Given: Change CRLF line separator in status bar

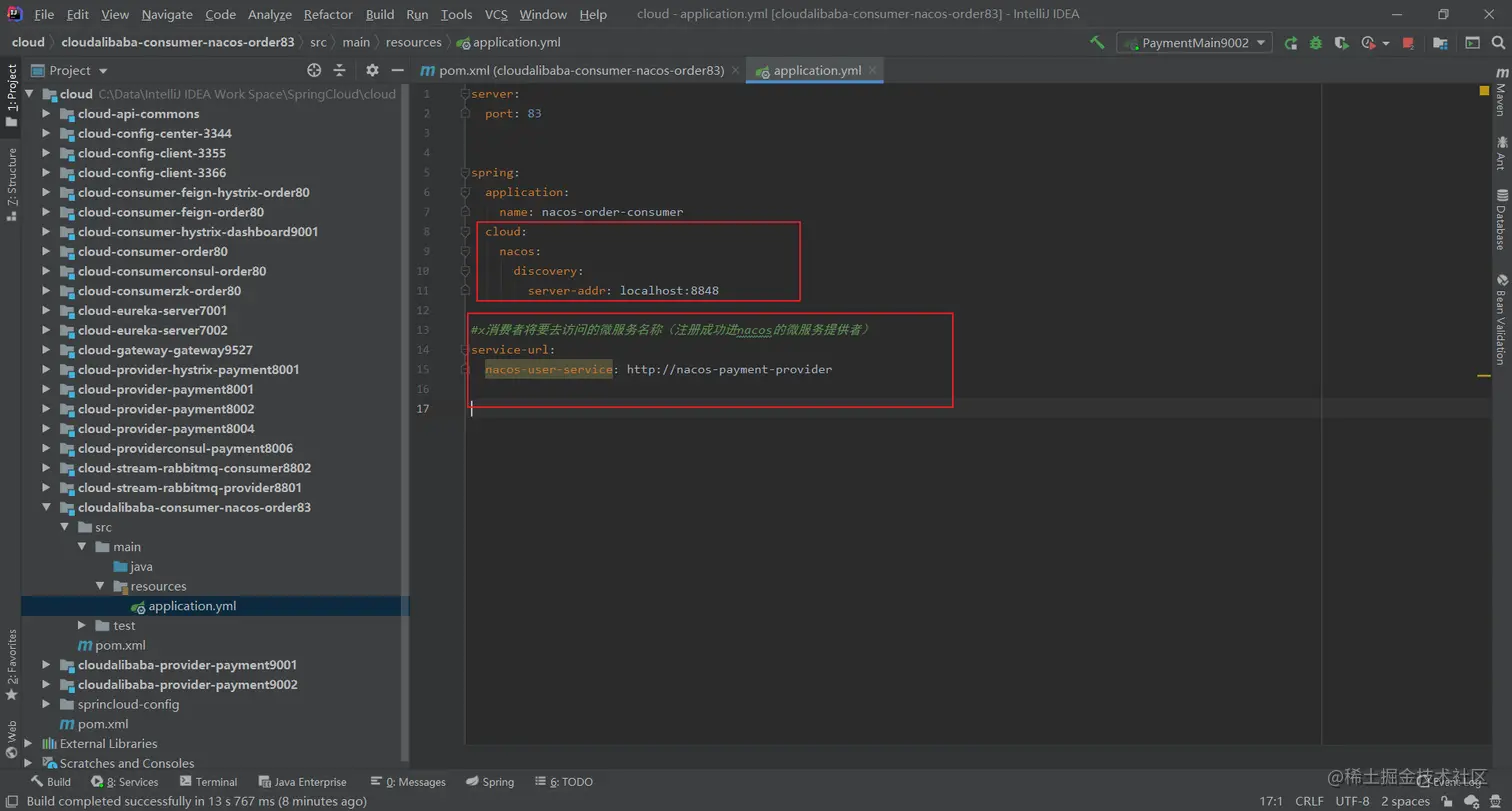Looking at the screenshot, I should [1309, 801].
